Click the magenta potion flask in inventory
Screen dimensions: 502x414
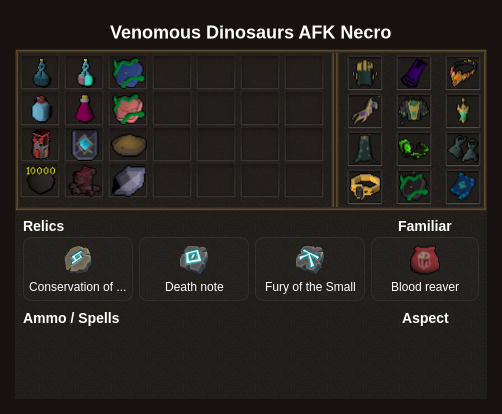tap(84, 109)
